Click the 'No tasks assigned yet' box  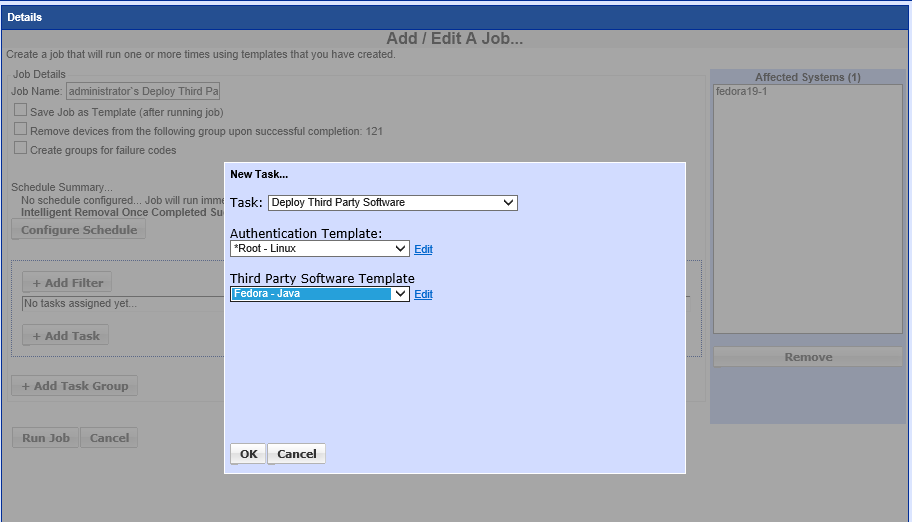pyautogui.click(x=120, y=304)
